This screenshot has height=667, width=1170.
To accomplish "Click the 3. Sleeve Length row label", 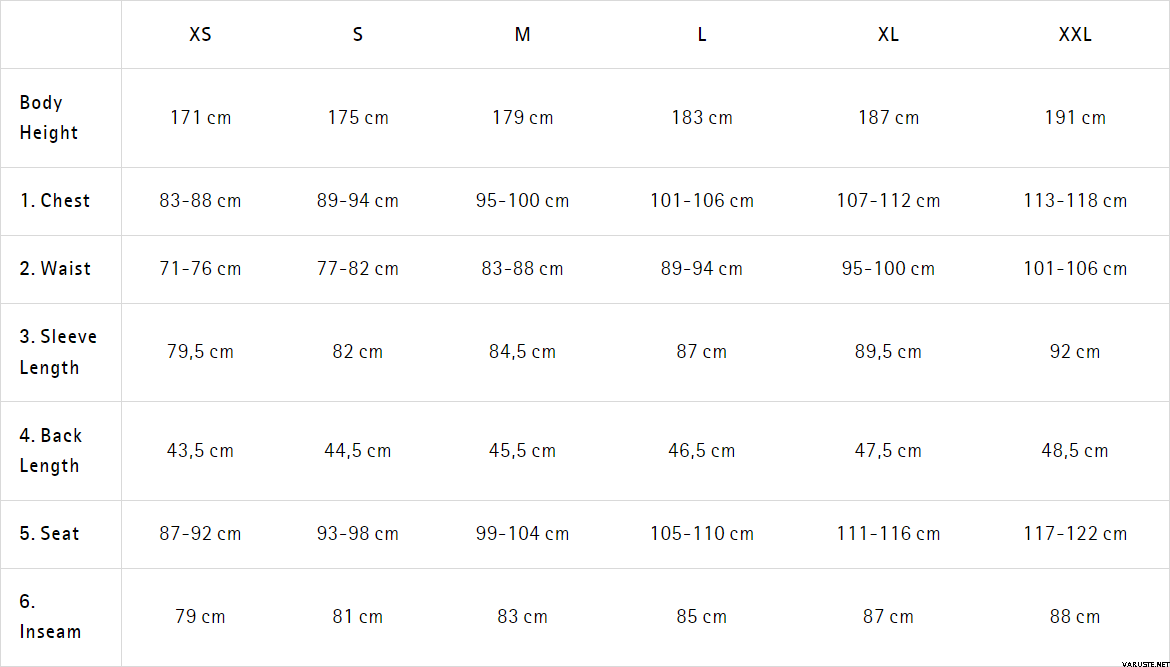I will tap(58, 352).
